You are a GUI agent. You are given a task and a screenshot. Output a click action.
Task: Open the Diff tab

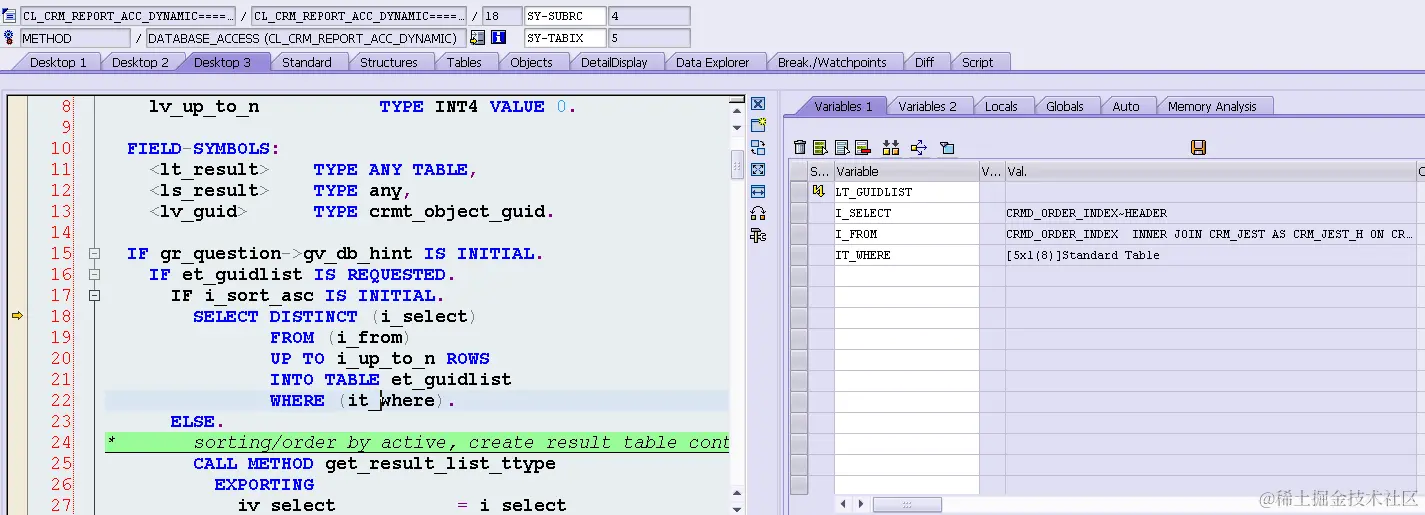pos(924,62)
